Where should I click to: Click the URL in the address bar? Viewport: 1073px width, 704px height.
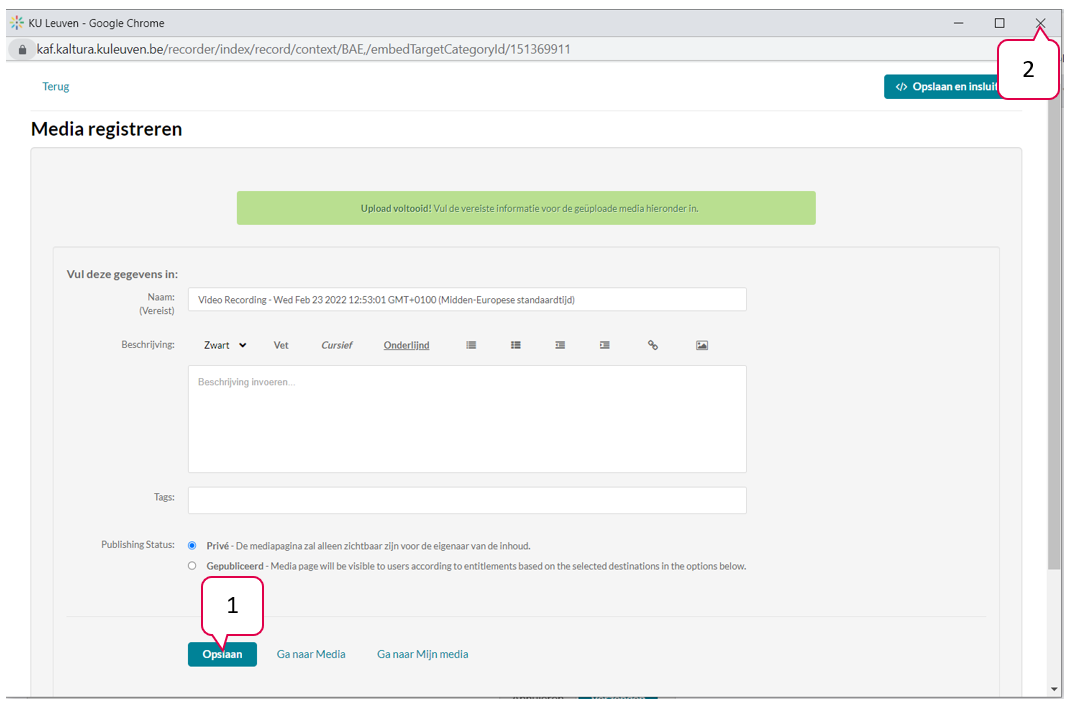[x=304, y=49]
